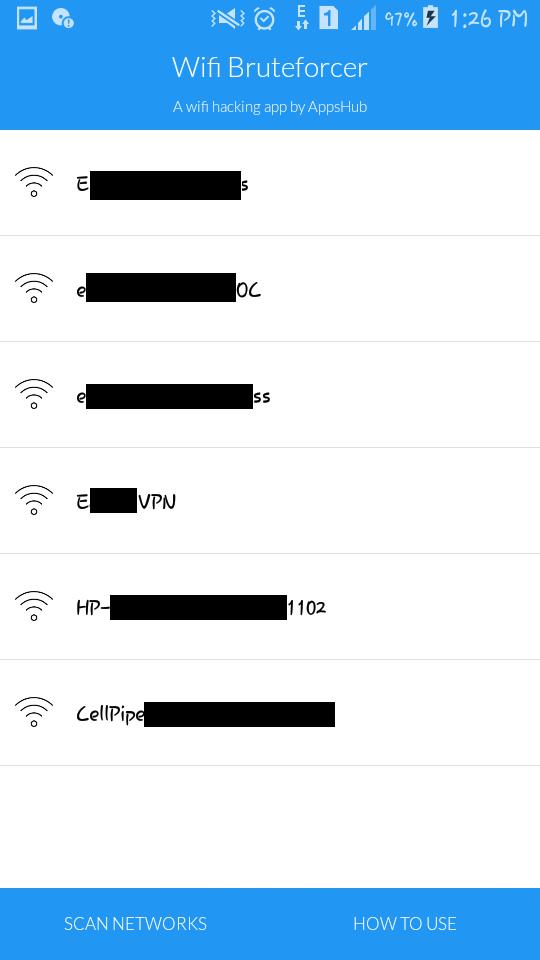Tap the Wi-Fi icon next to the CellPipe network
This screenshot has height=960, width=540.
coord(34,712)
